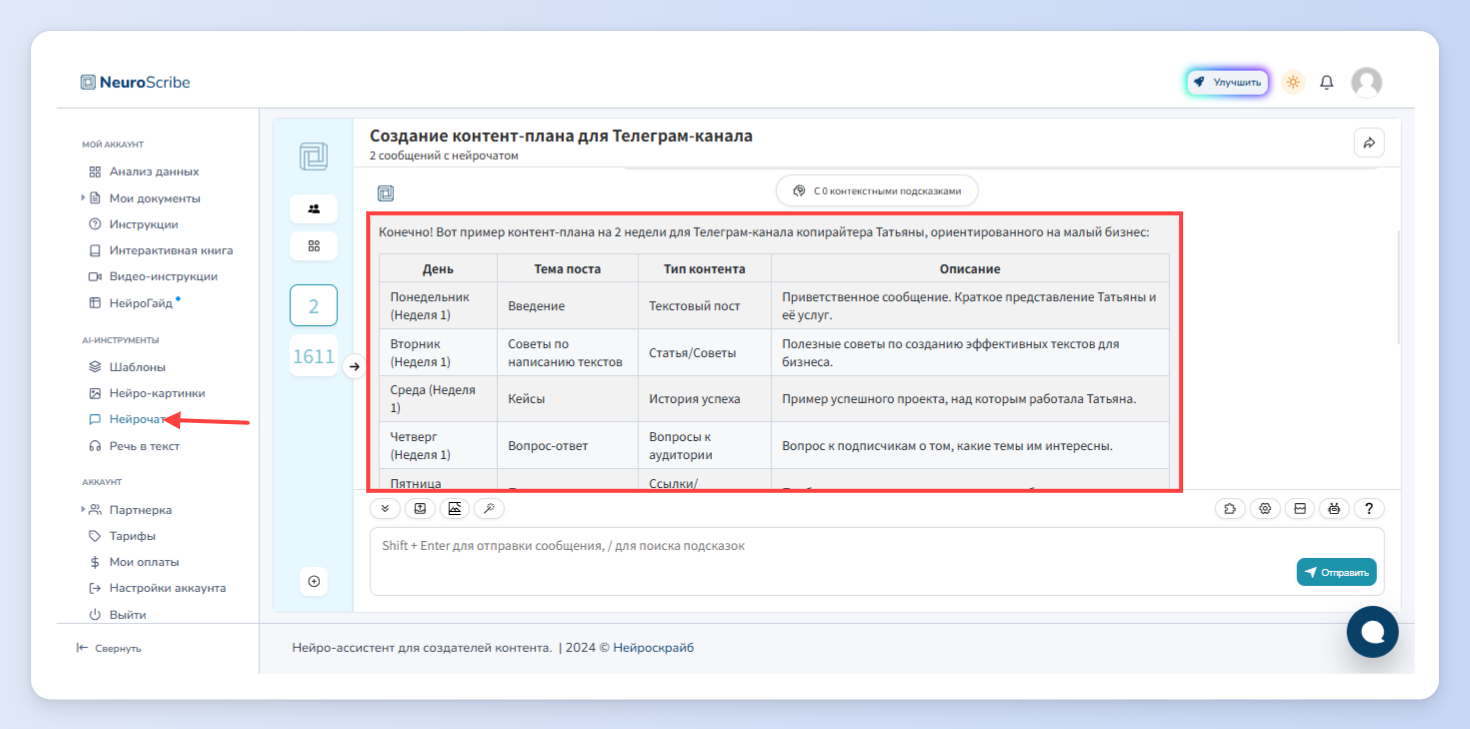Click the Нейроскрайб footer link
The height and width of the screenshot is (729, 1470).
click(x=653, y=647)
